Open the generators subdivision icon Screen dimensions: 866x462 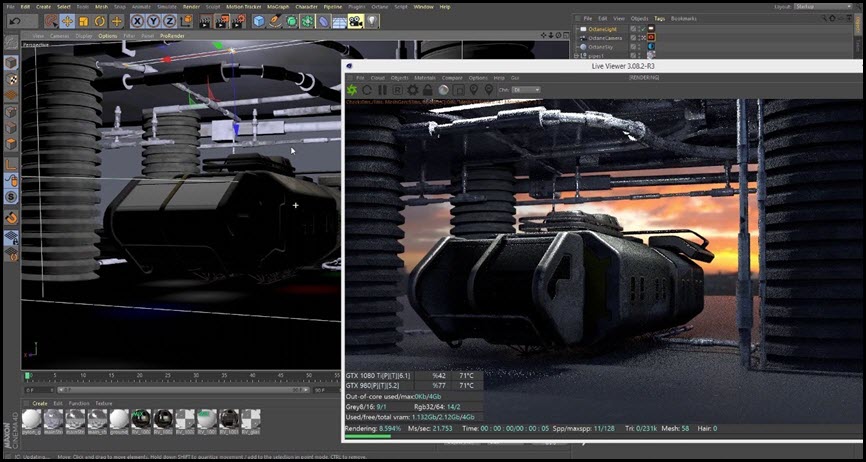(x=291, y=21)
